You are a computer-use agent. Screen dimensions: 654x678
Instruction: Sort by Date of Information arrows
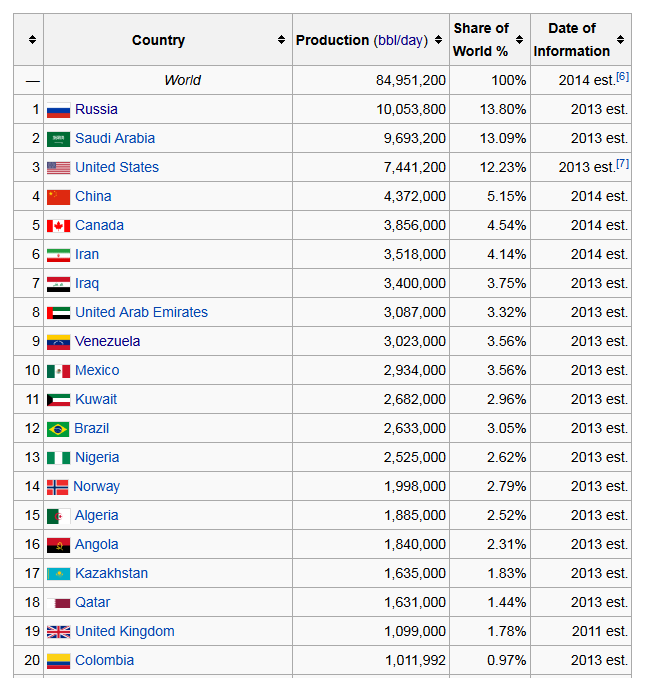[x=620, y=40]
